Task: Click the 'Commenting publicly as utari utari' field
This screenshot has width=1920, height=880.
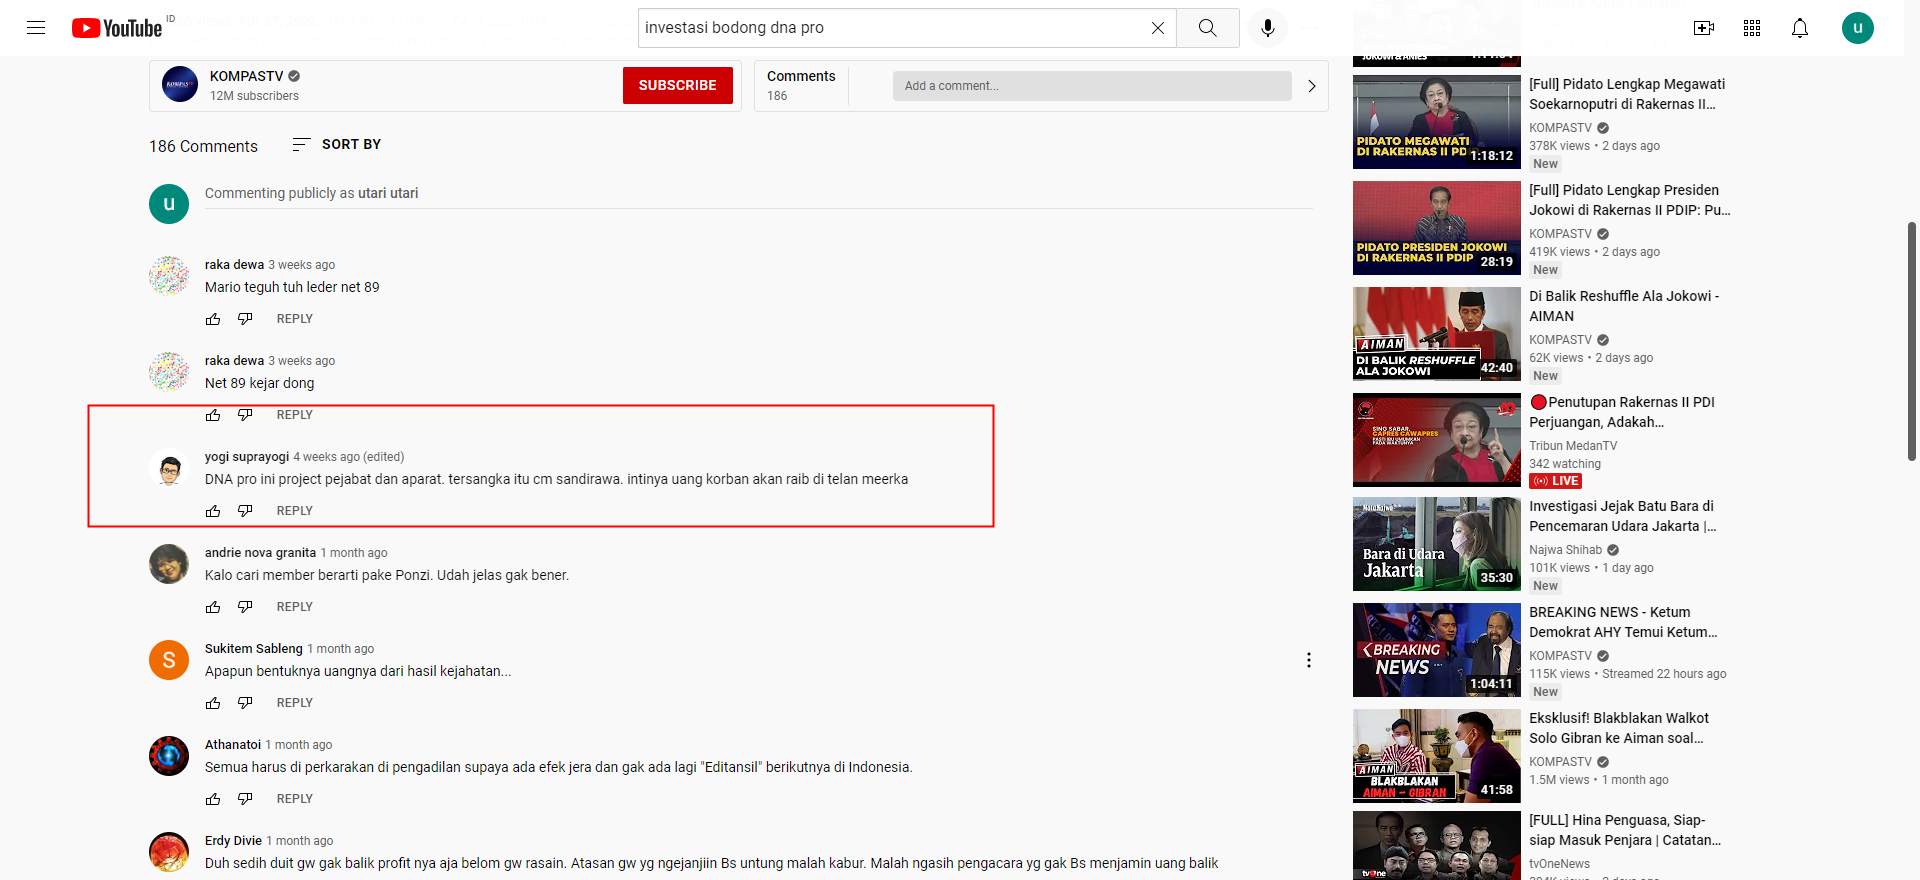Action: (758, 194)
